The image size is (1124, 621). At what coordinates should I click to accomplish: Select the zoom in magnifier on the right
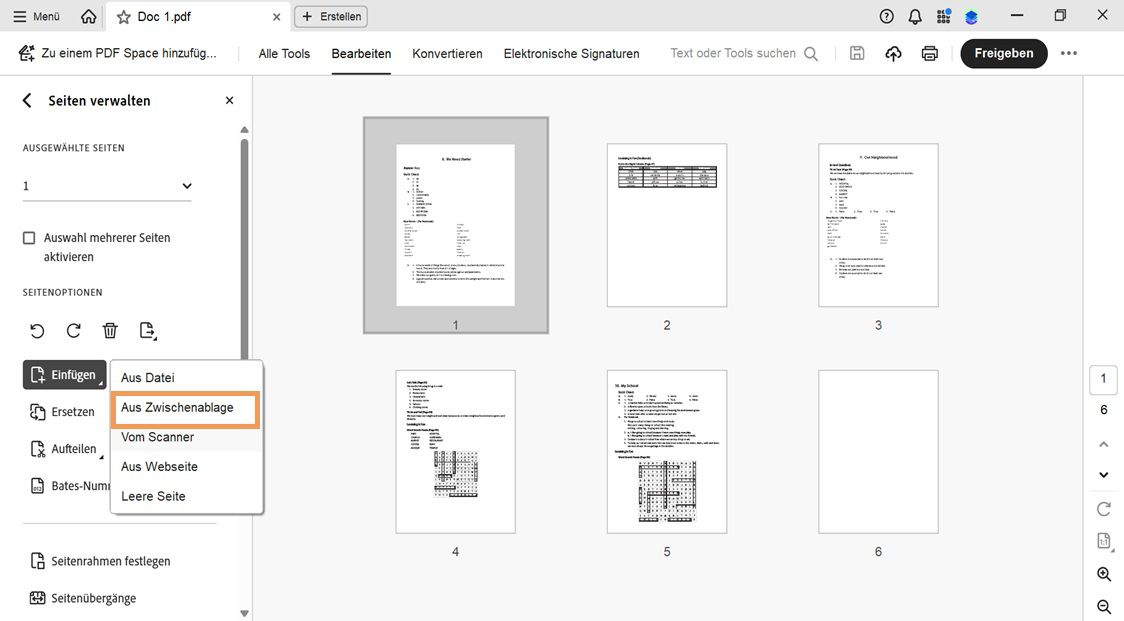click(x=1103, y=574)
